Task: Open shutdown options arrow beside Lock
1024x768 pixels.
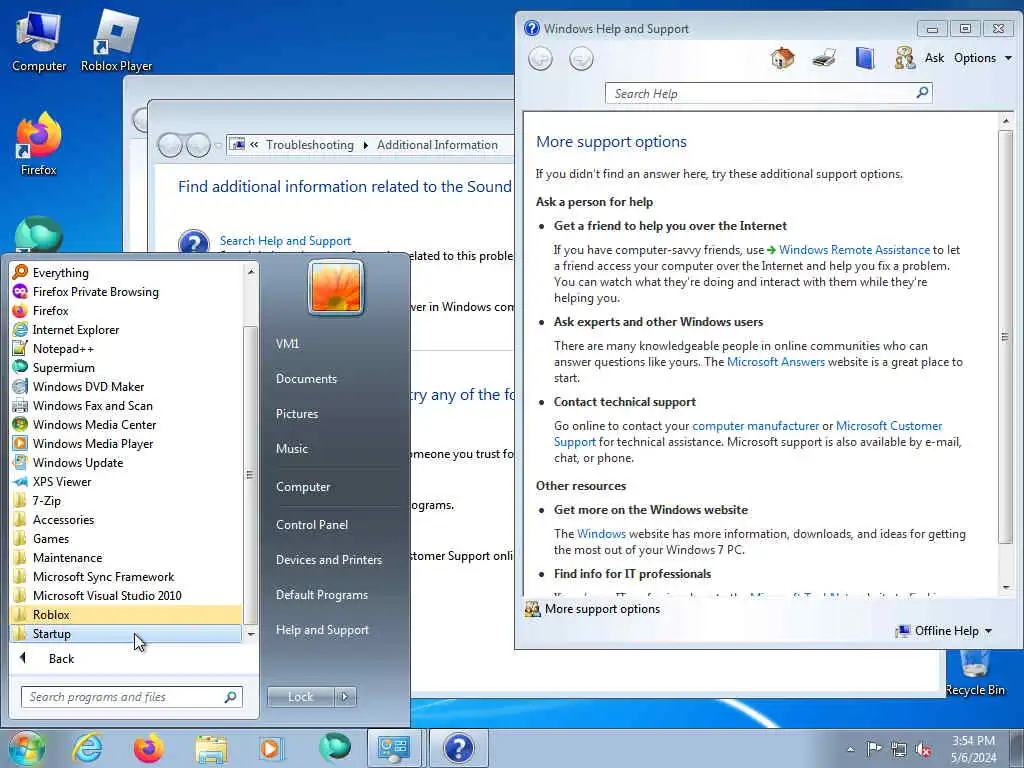Action: 345,697
